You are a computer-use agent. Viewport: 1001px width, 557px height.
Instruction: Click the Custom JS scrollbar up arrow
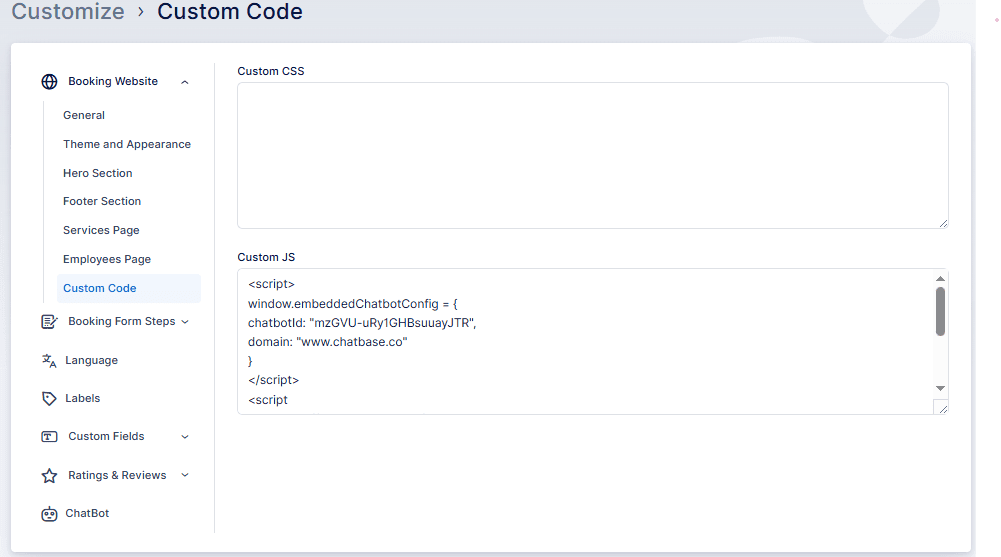coord(940,279)
